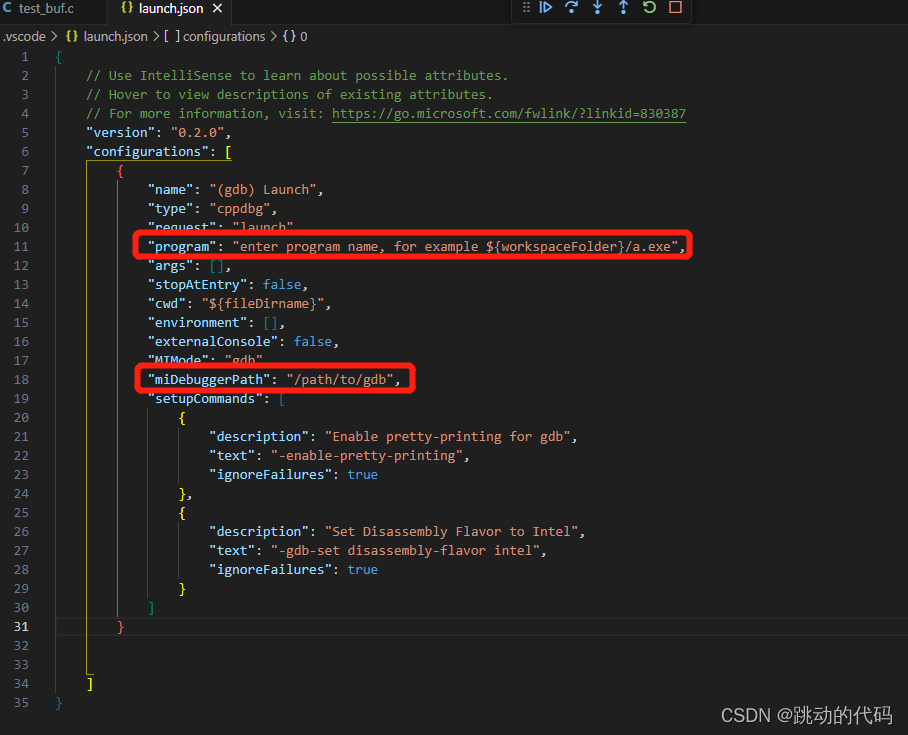Click "-gdb-set disassembly-flavor intel" text value
Viewport: 908px width, 735px height.
405,551
